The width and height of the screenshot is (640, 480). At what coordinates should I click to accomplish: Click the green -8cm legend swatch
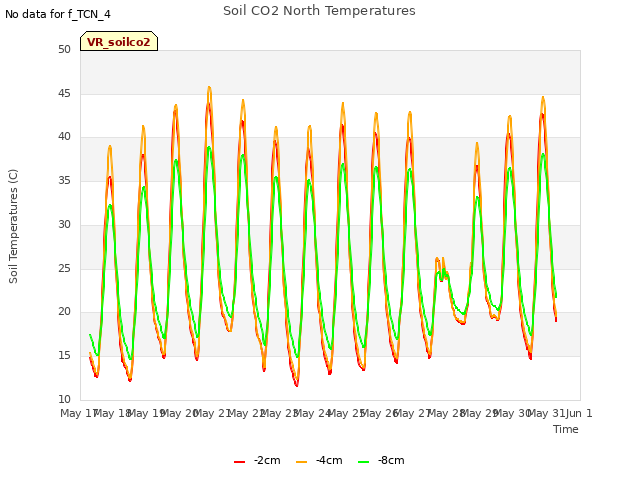tap(363, 462)
